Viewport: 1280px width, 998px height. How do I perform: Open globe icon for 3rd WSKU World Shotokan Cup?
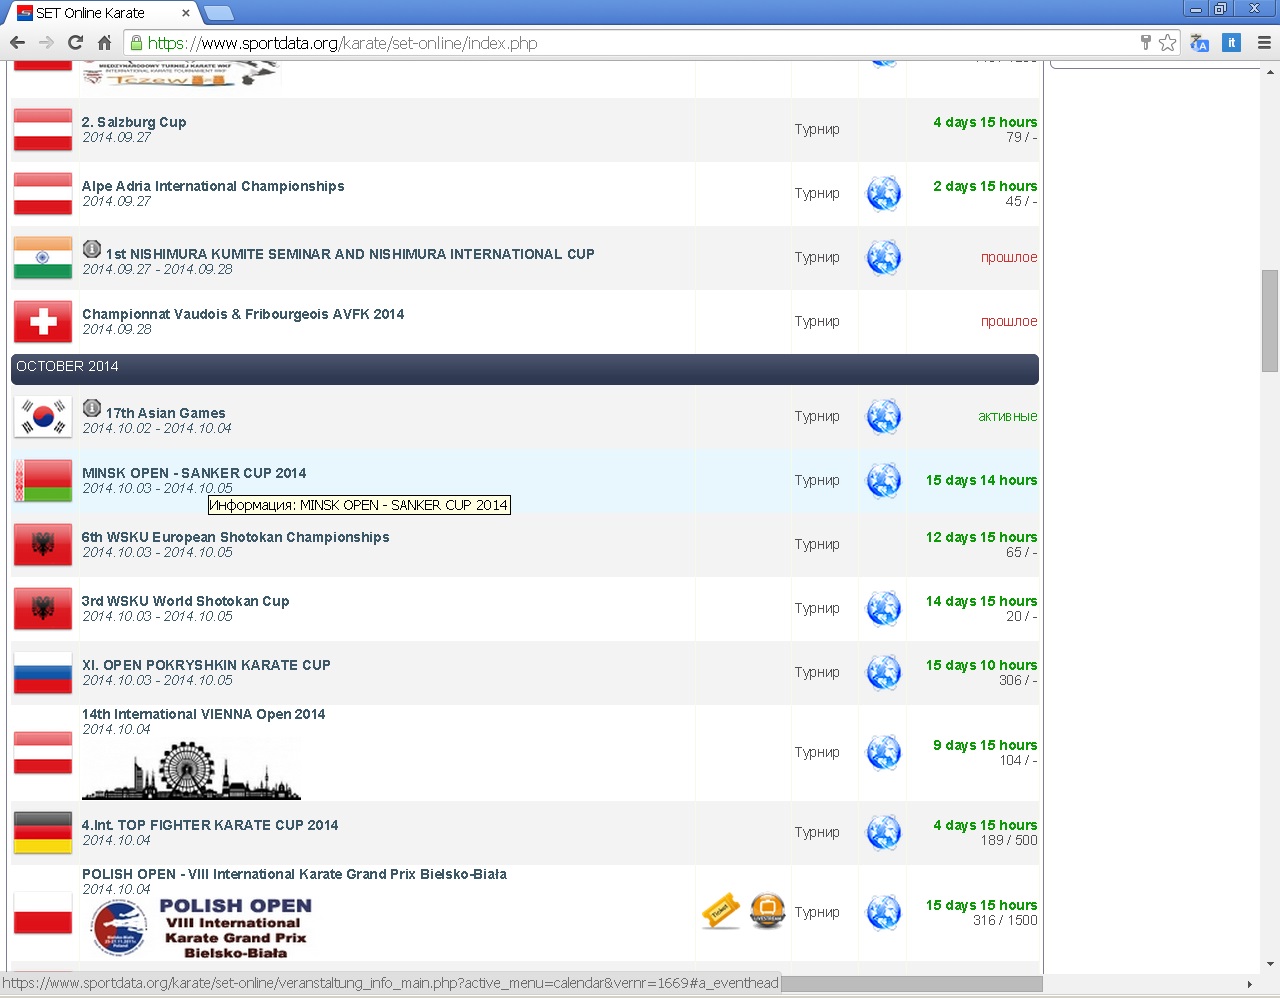click(883, 608)
